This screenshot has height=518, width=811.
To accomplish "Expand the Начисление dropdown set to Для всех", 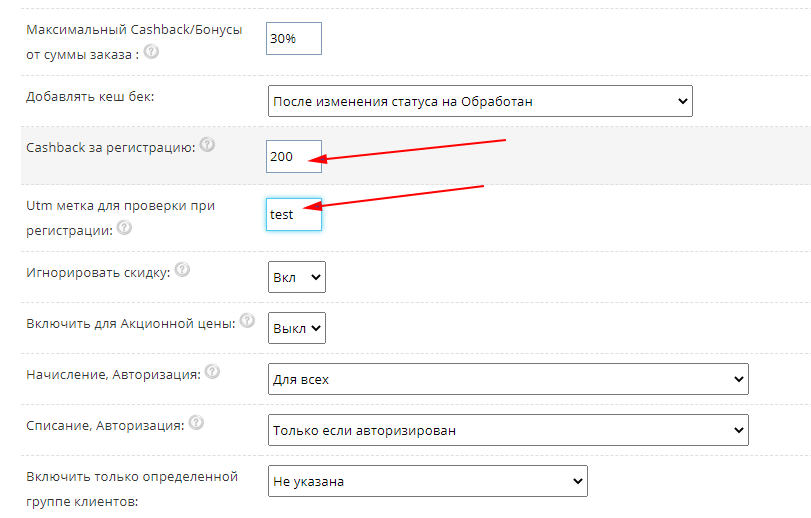I will (508, 380).
